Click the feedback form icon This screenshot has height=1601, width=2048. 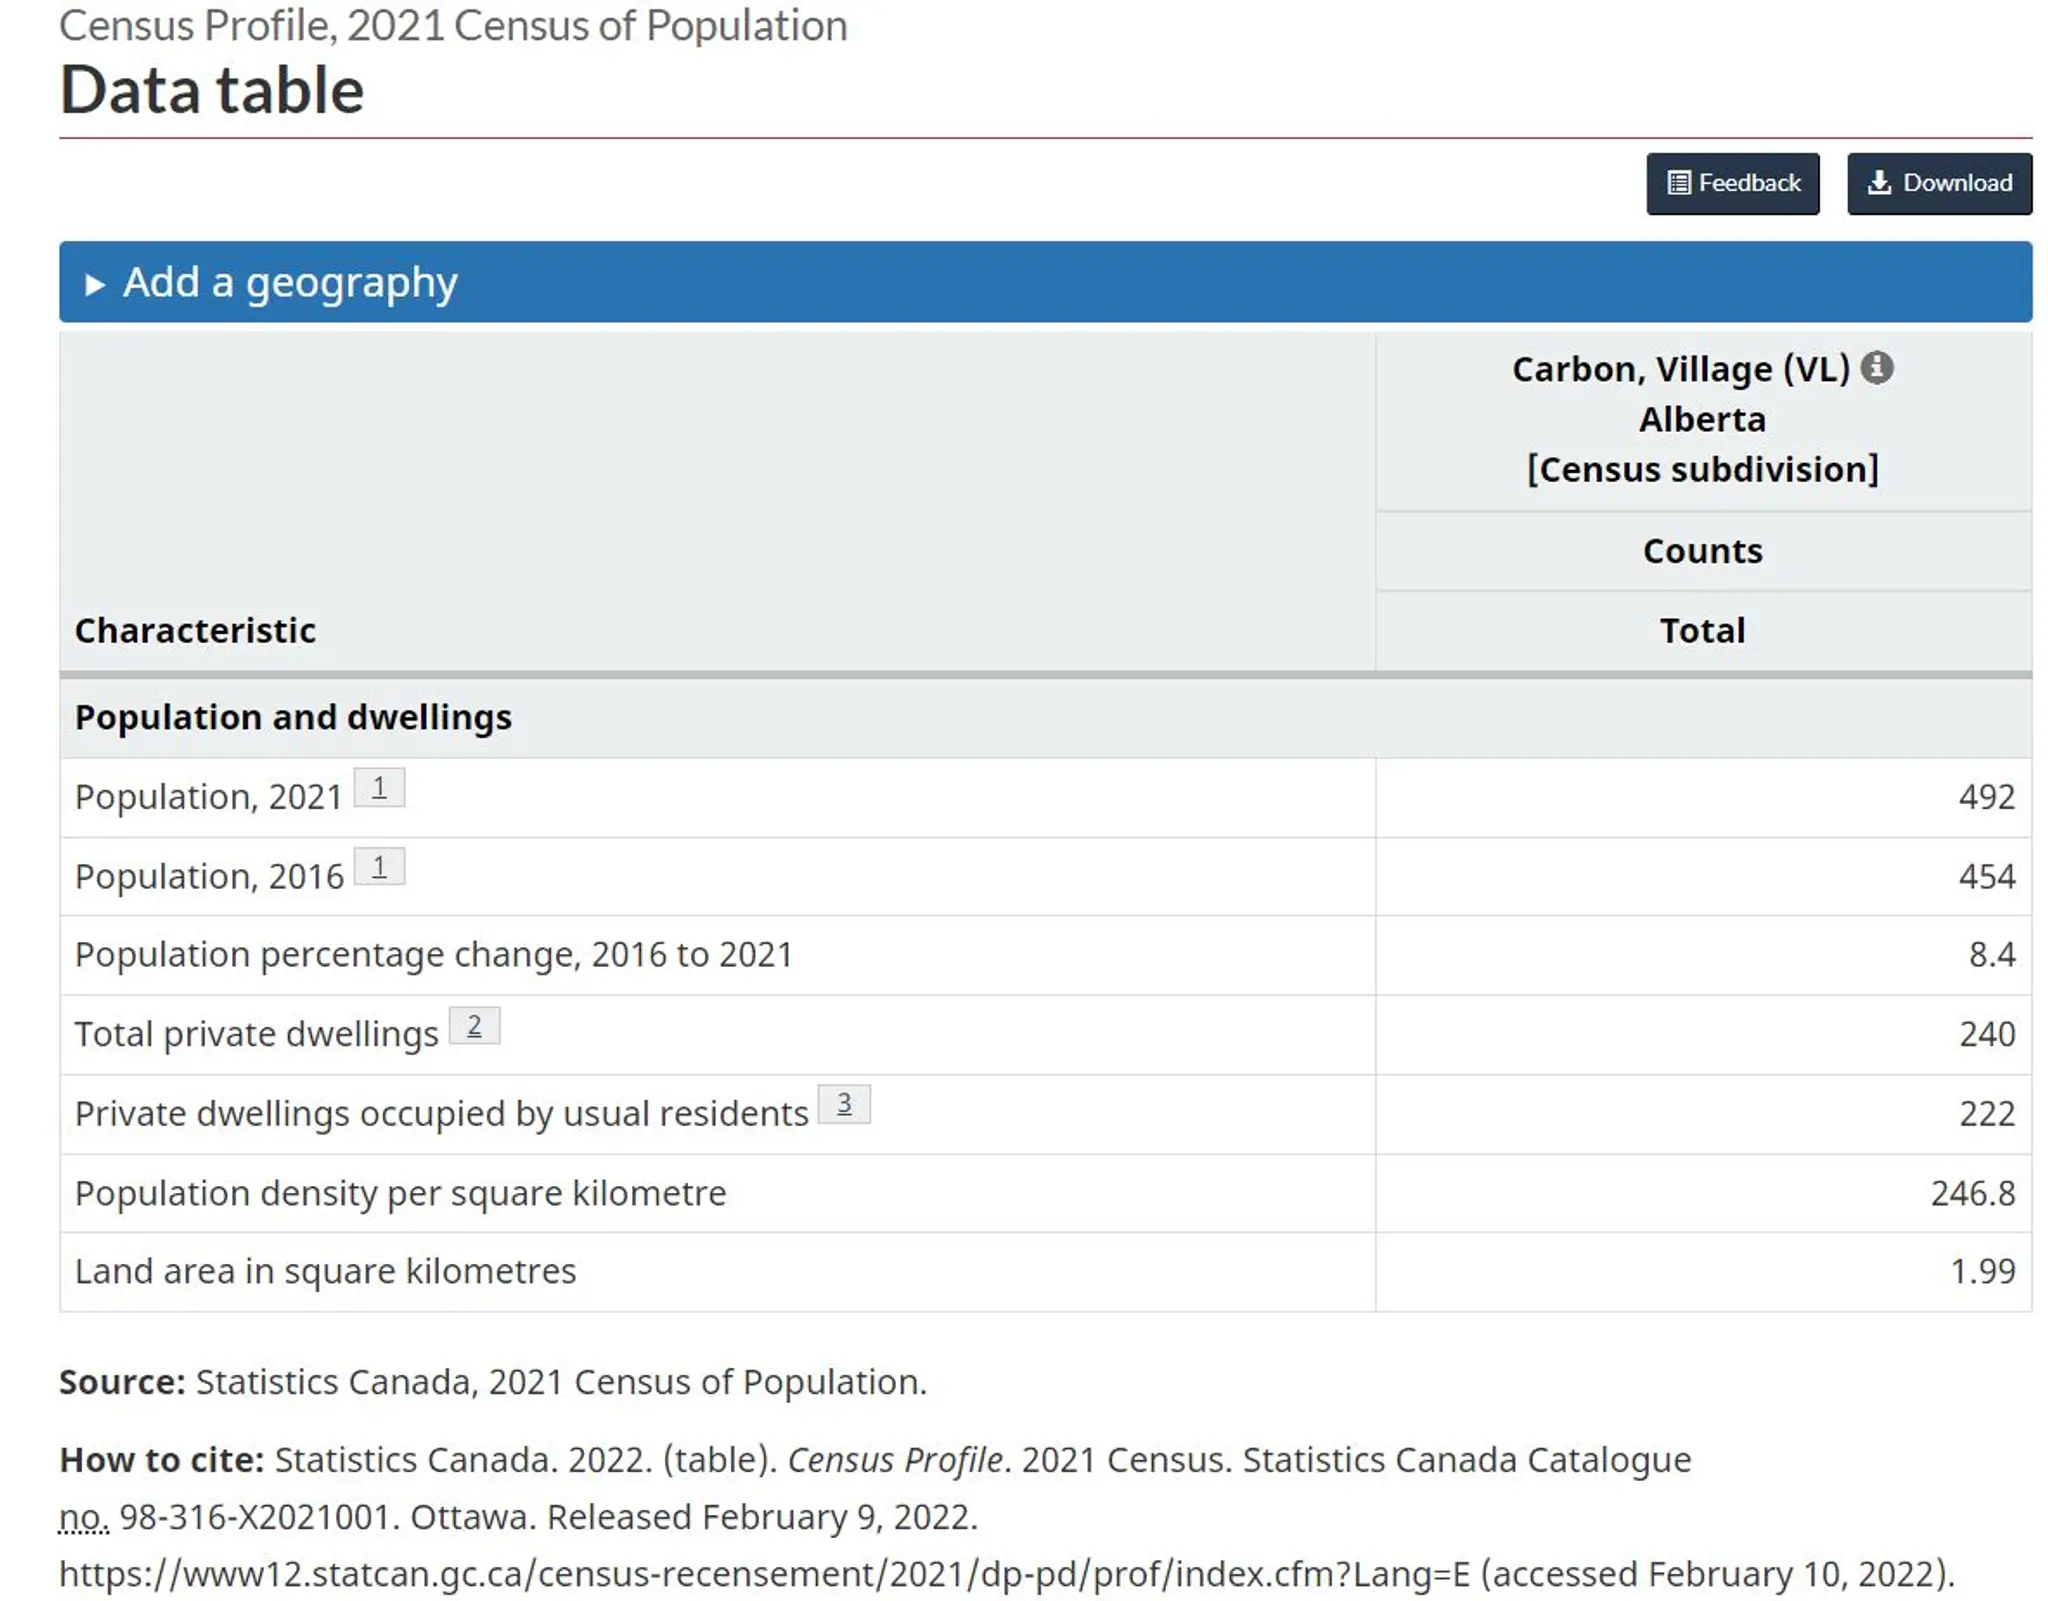[1678, 183]
